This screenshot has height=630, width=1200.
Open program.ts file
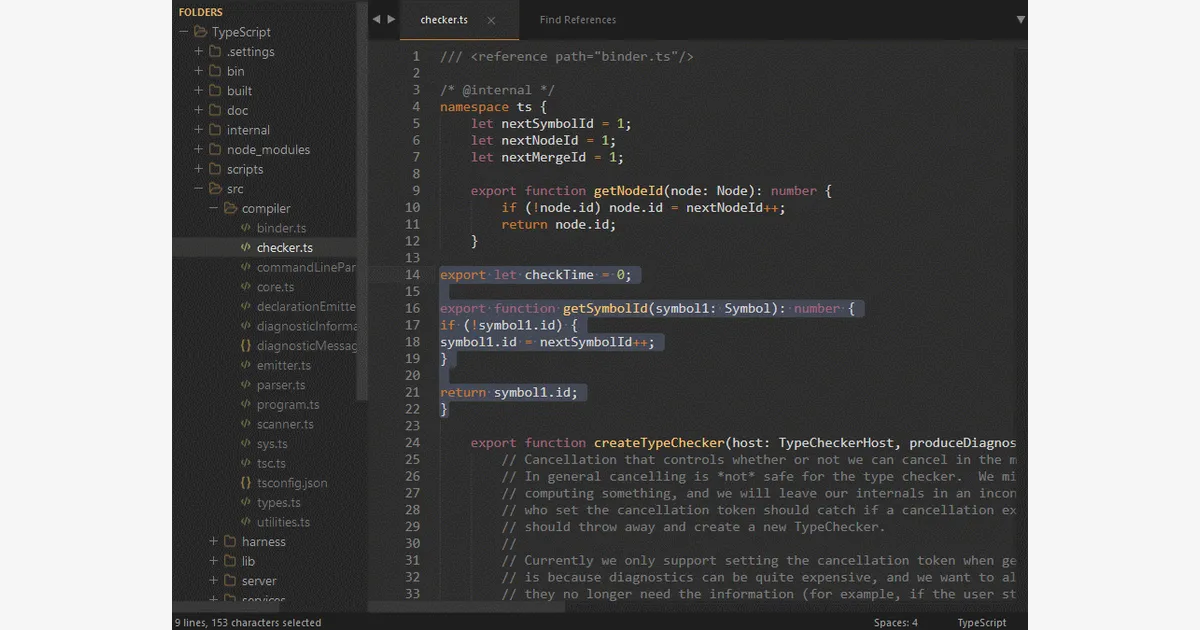coord(288,405)
